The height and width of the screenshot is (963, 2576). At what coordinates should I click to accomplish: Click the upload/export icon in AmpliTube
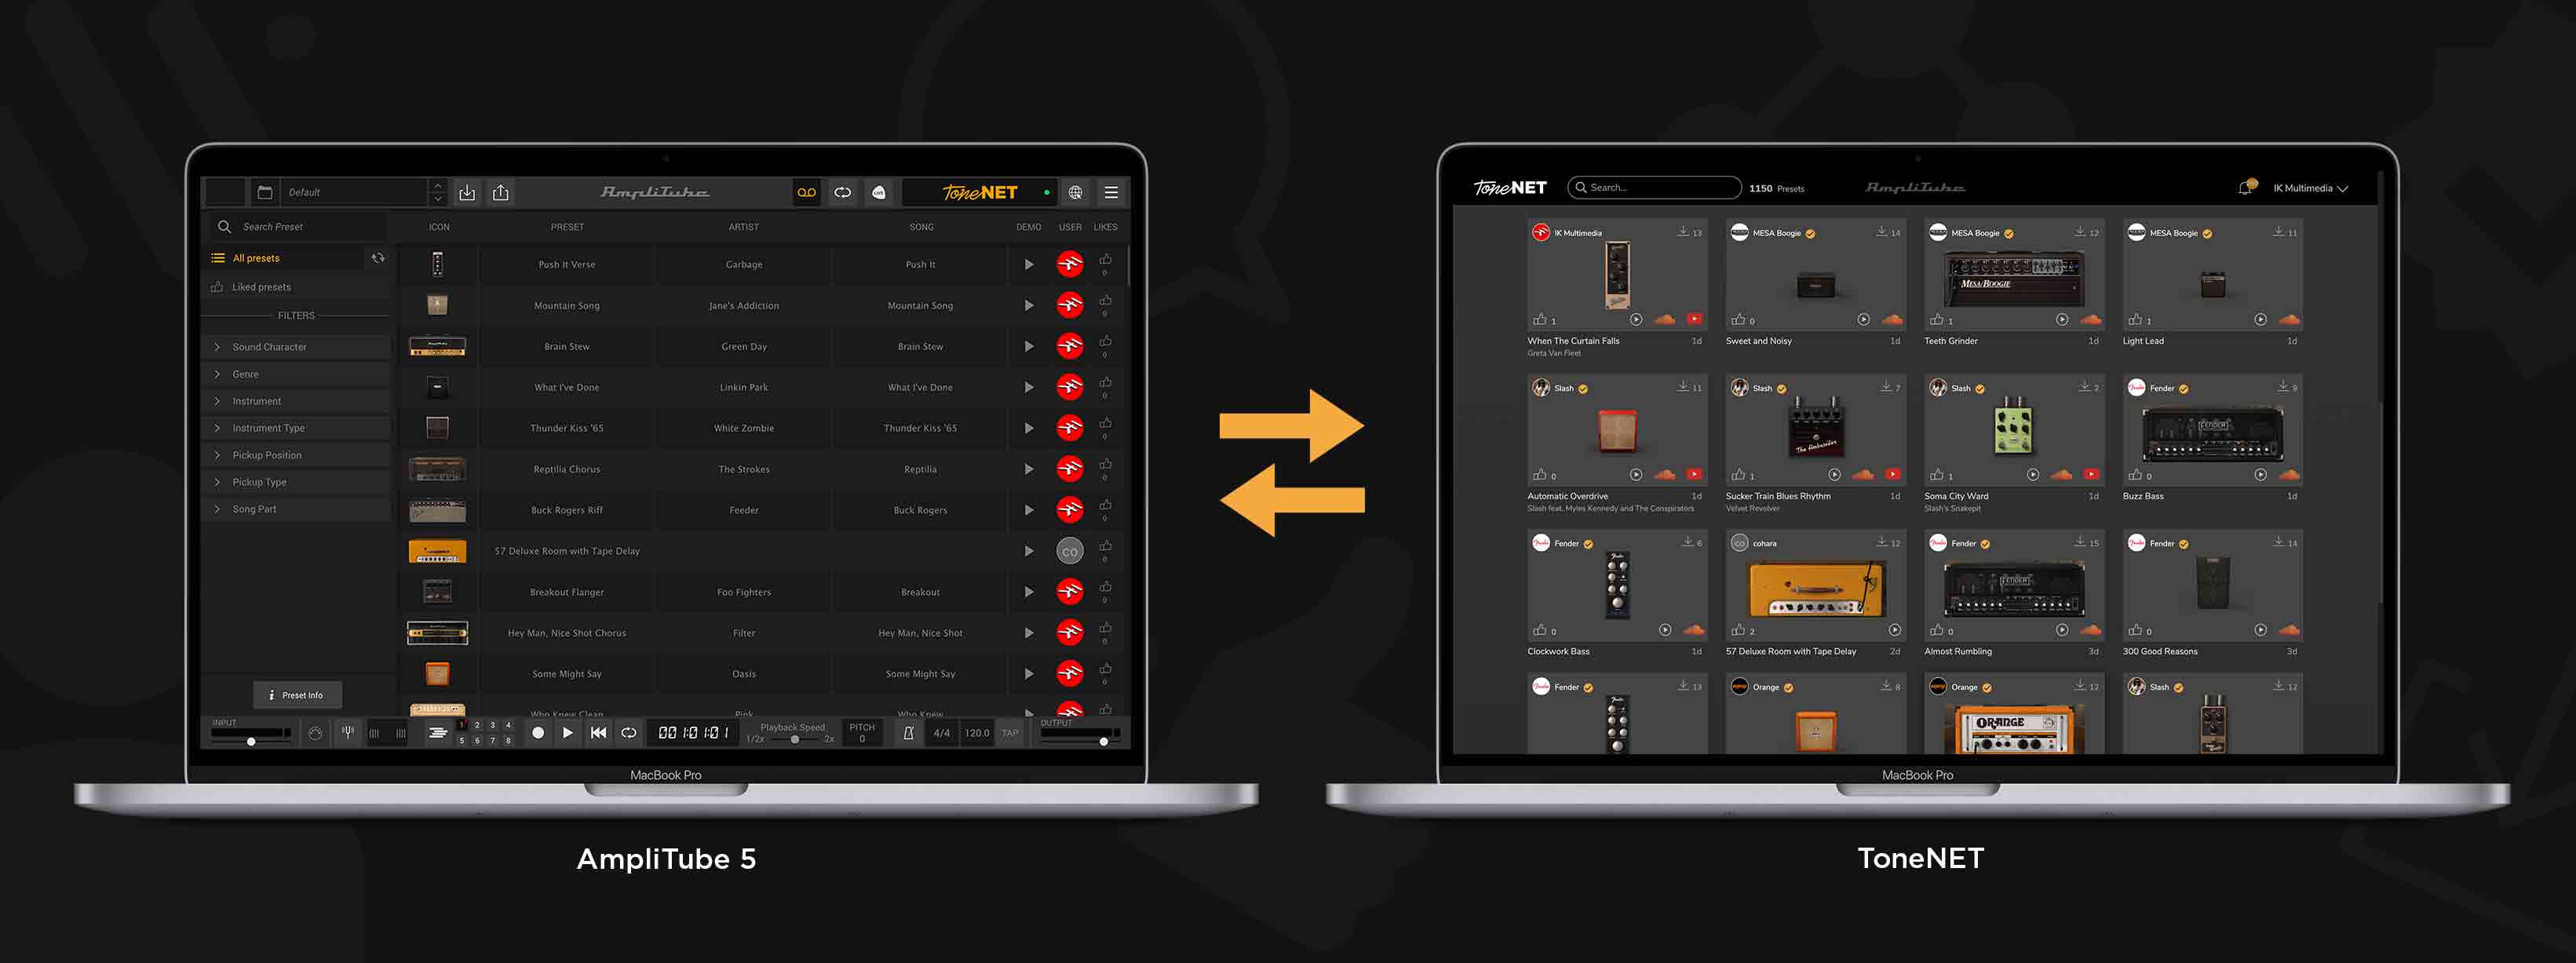pyautogui.click(x=501, y=192)
